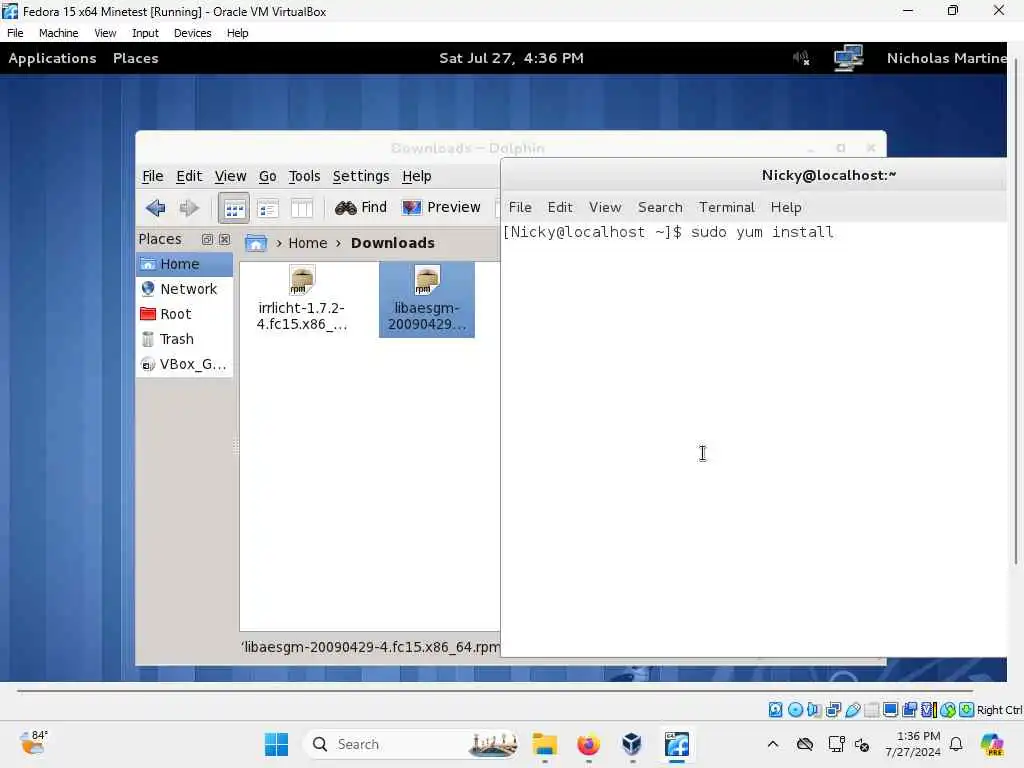Click VirtualBox mouse integration status icon
This screenshot has height=768, width=1024.
(948, 710)
